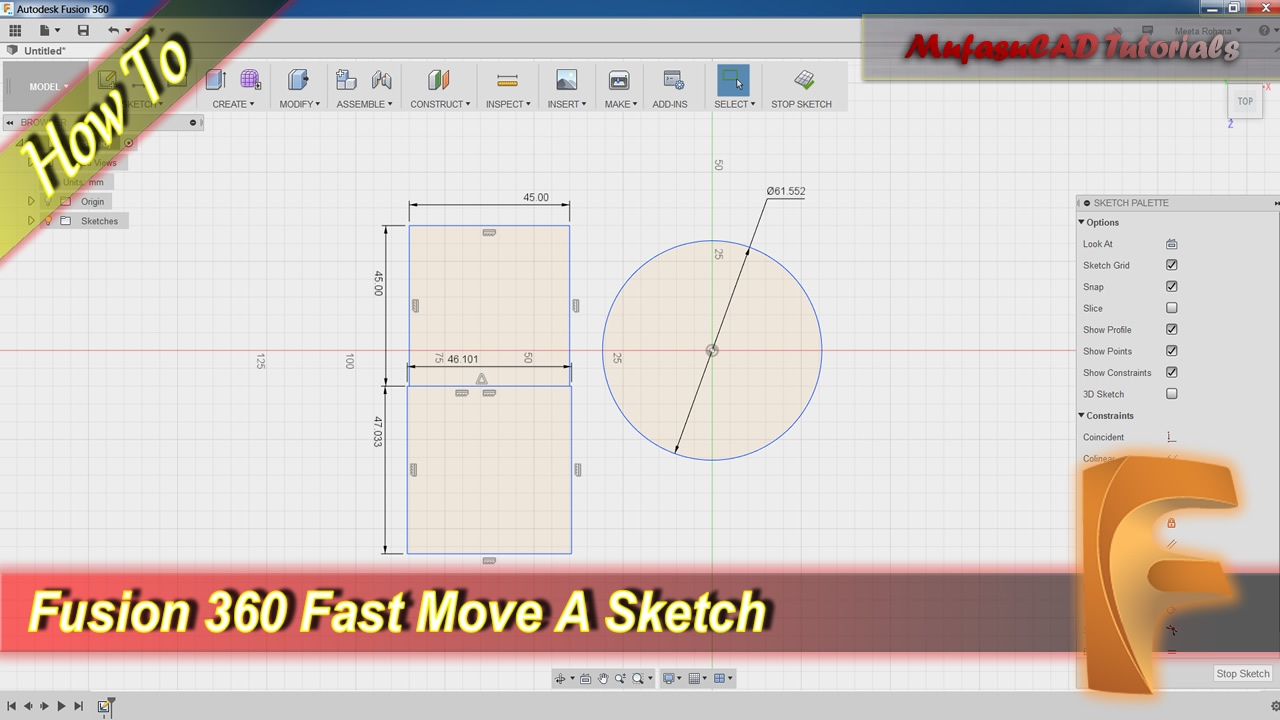Click the Look At icon in Sketch Palette

tap(1171, 244)
